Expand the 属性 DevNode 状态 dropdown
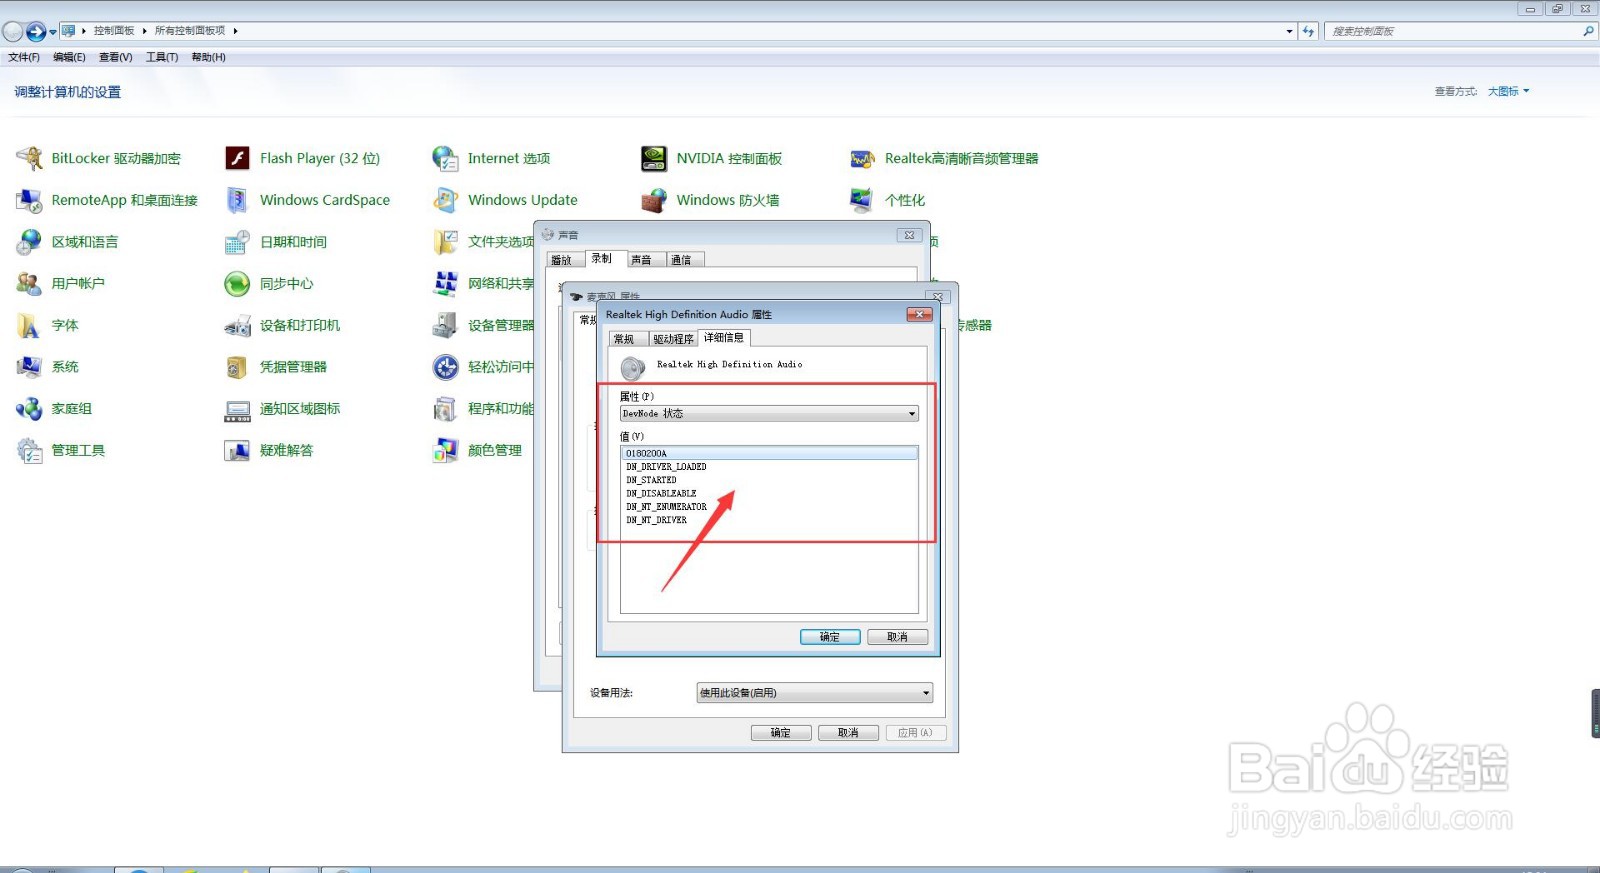 (769, 413)
